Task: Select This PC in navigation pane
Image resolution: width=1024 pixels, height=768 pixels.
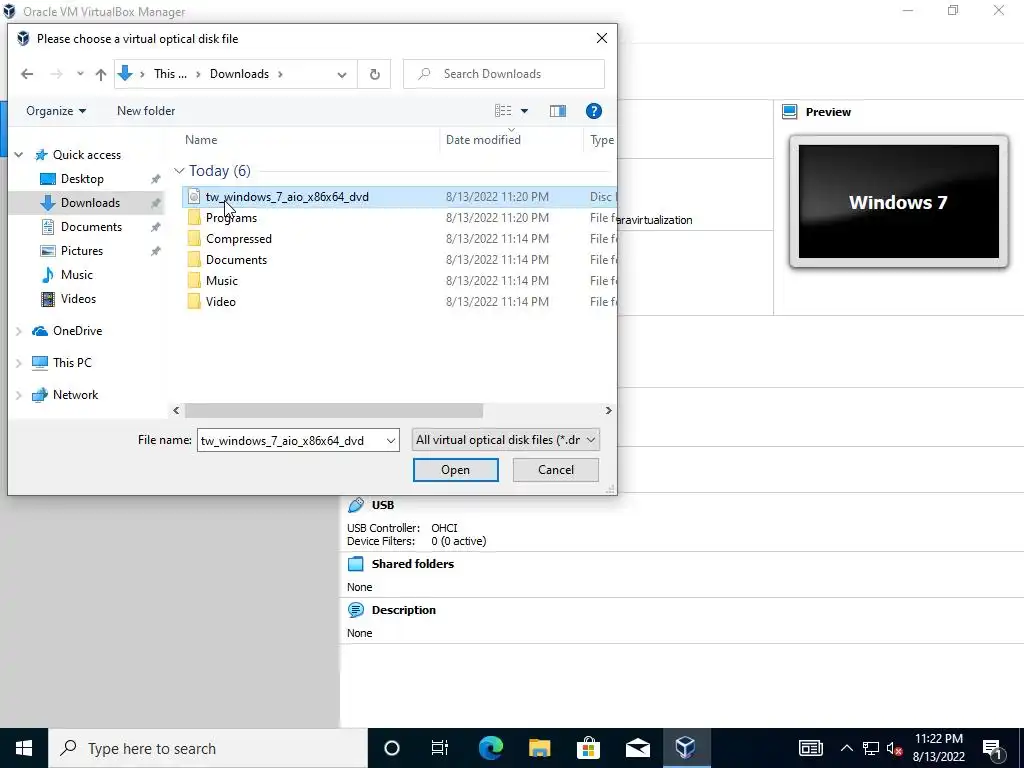Action: tap(72, 362)
